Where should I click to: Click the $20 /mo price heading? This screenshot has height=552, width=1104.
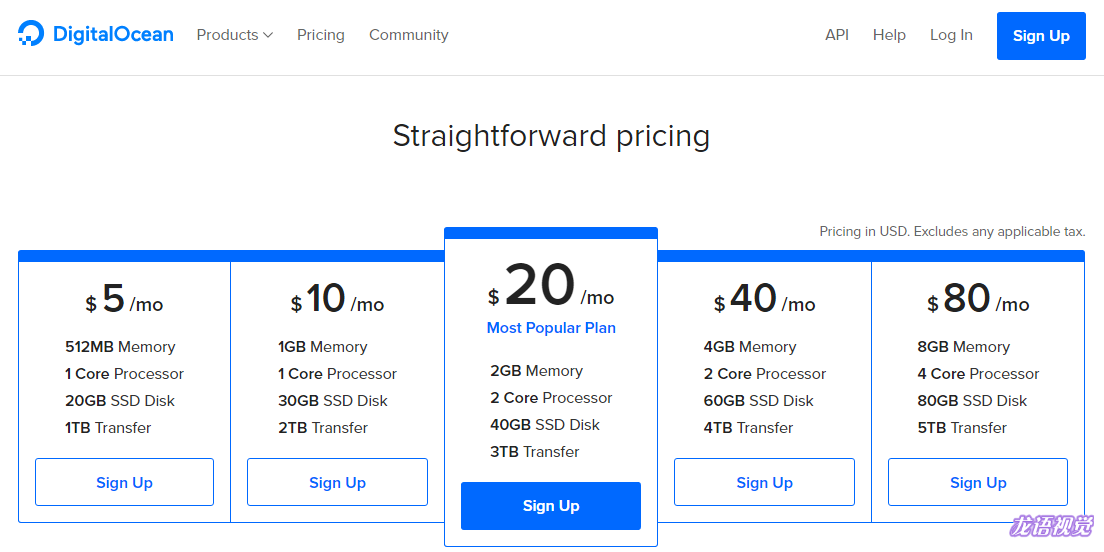551,287
